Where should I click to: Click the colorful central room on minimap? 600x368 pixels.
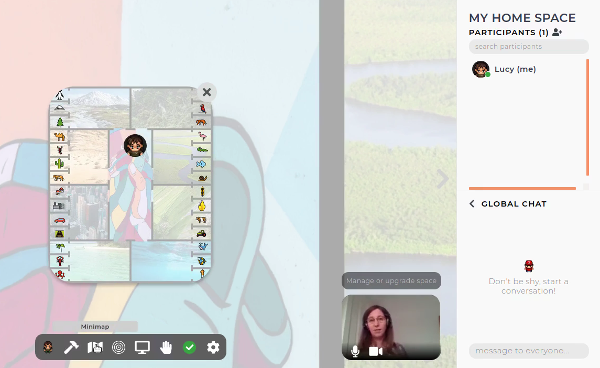pos(130,185)
